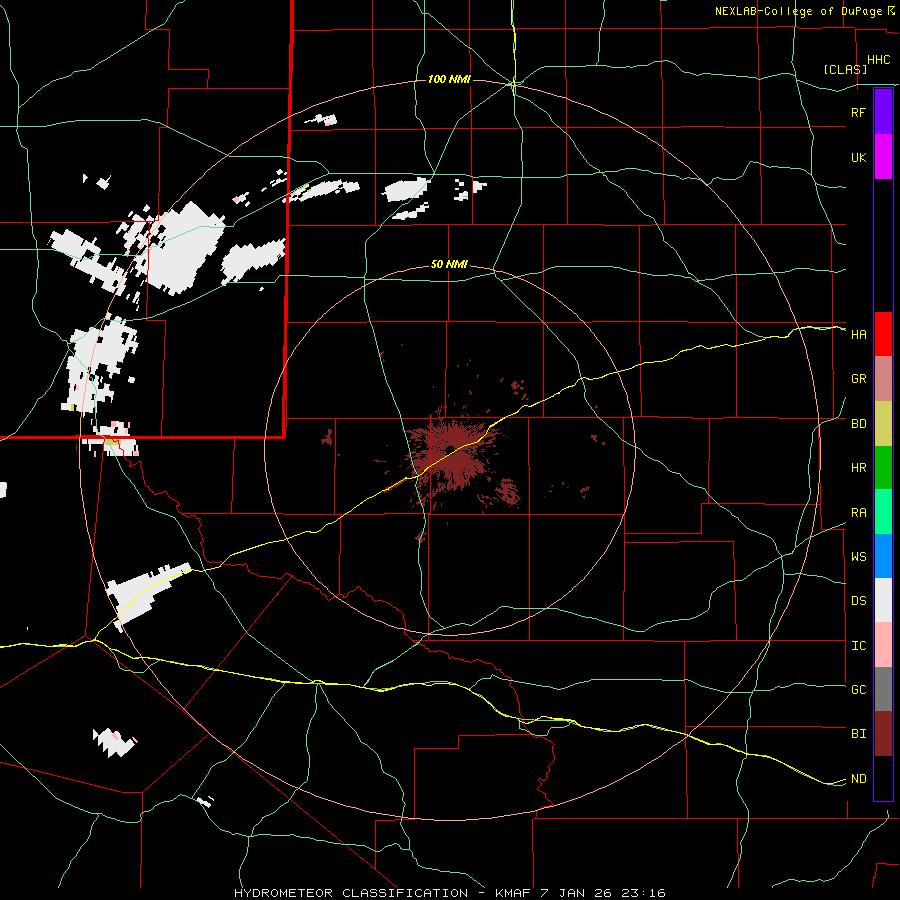This screenshot has width=900, height=900.
Task: Click the WS blue legend swatch
Action: pyautogui.click(x=883, y=556)
